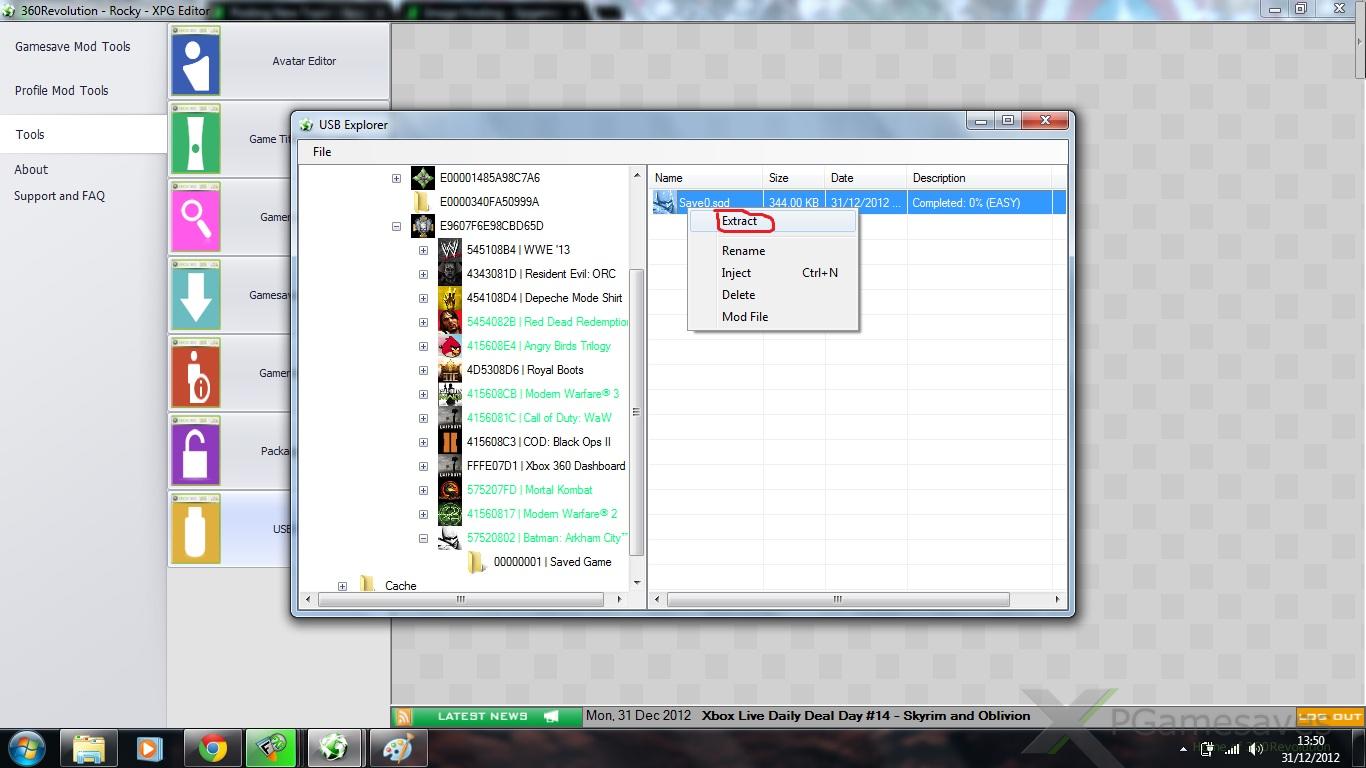Click the RSS feed icon near Latest News
Screen dimensions: 1366x768
pyautogui.click(x=403, y=716)
